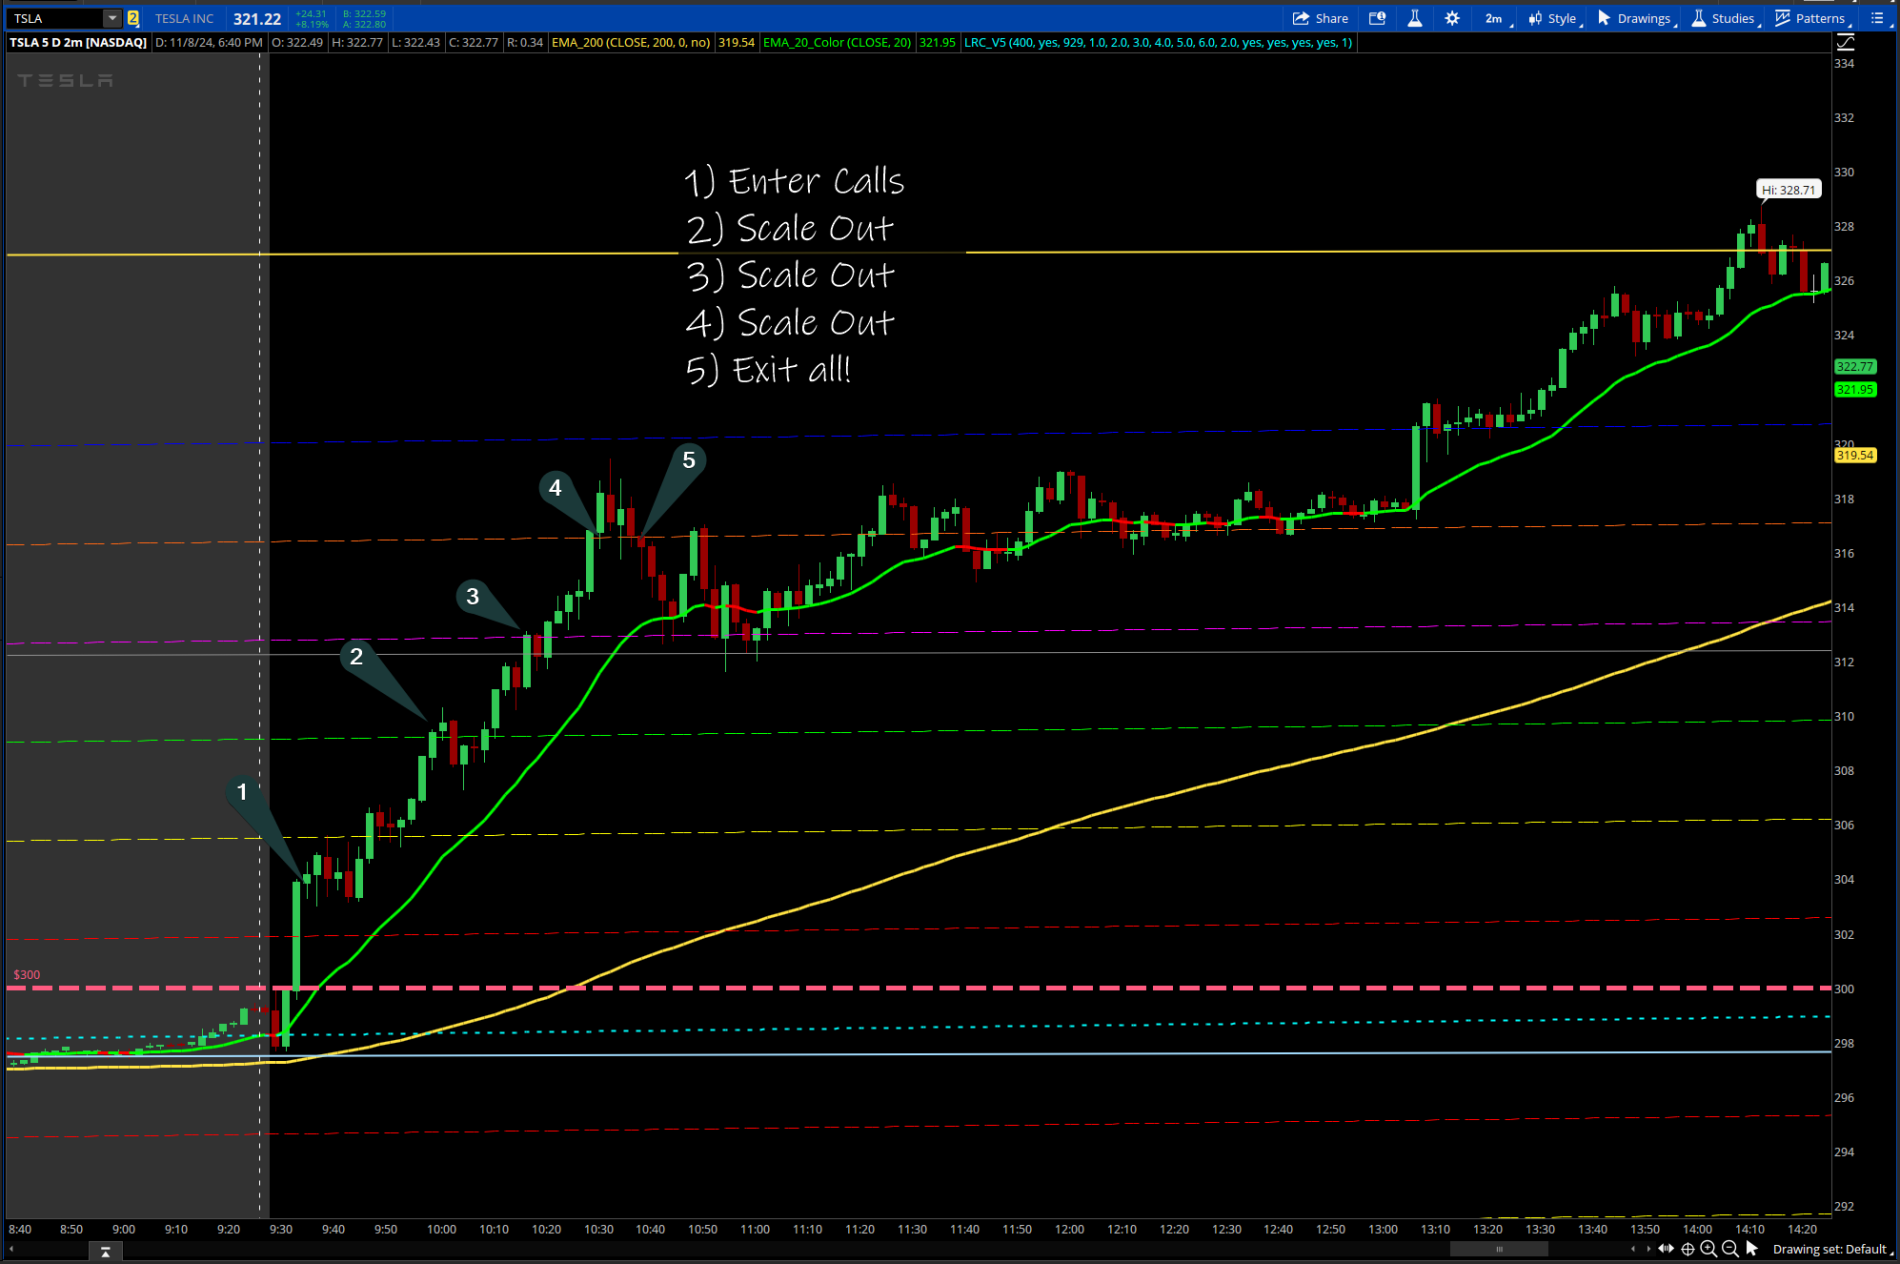Click the Share chart button

[1320, 18]
